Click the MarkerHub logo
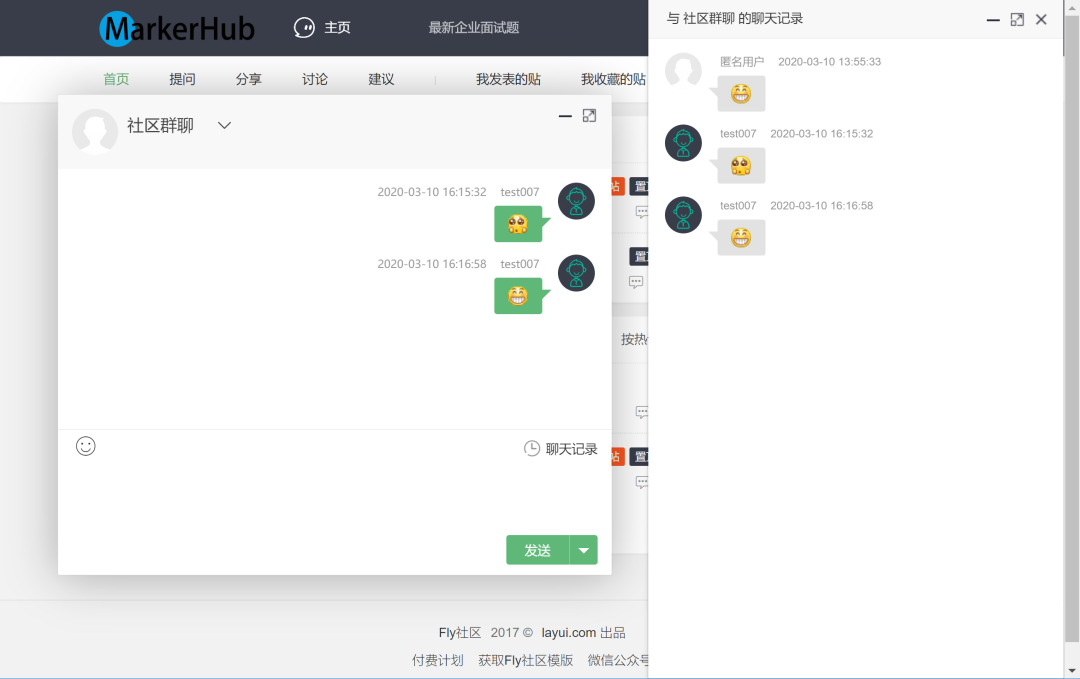This screenshot has height=679, width=1080. [177, 28]
